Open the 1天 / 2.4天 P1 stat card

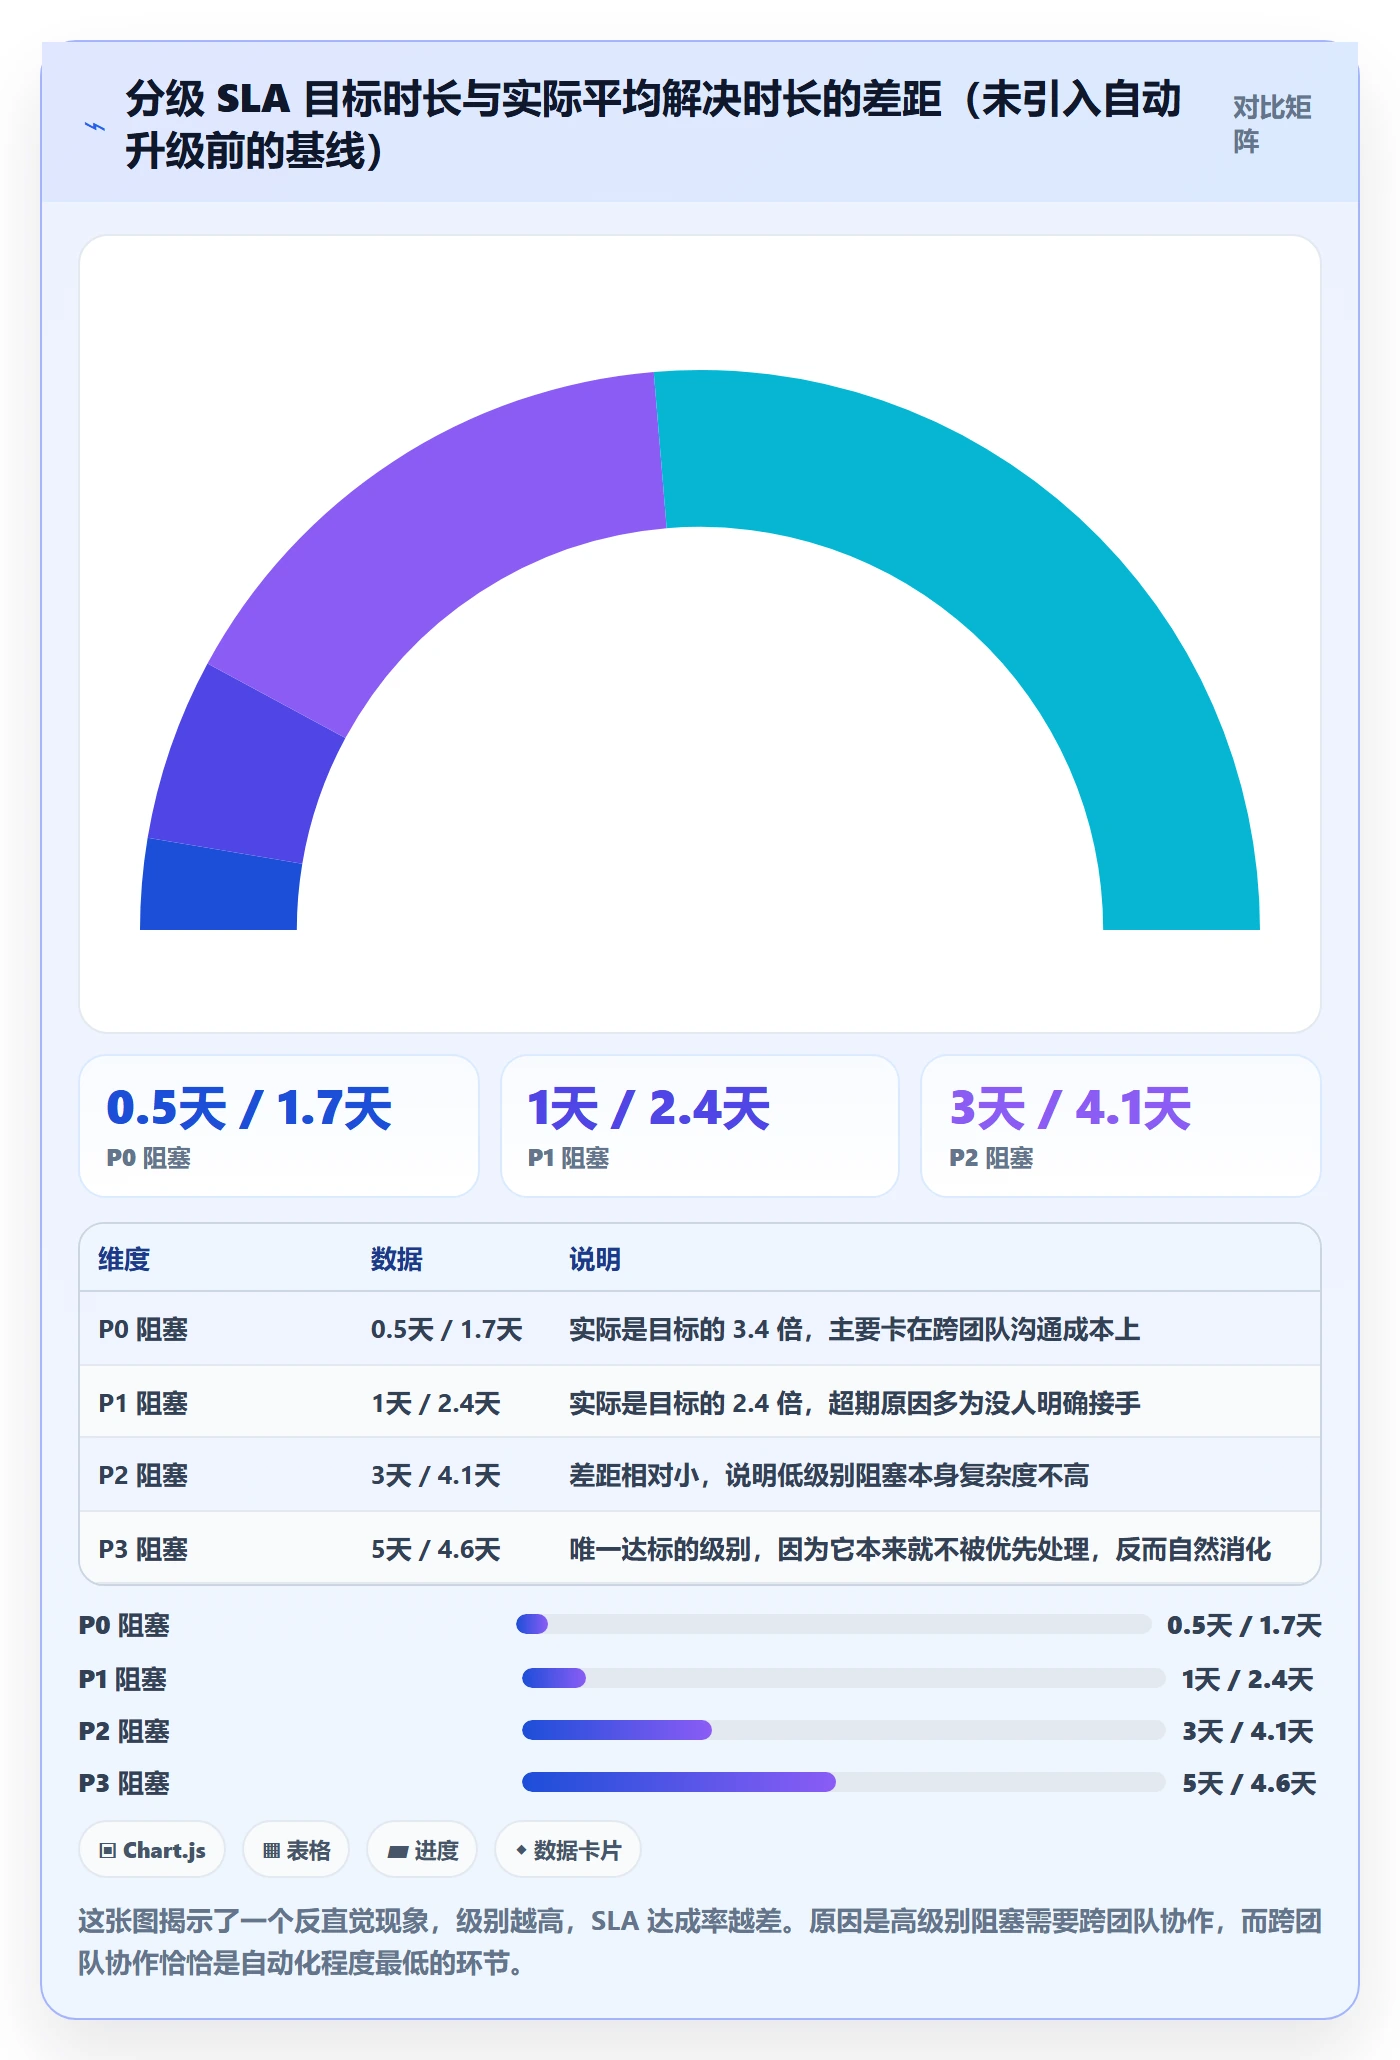click(x=700, y=1126)
